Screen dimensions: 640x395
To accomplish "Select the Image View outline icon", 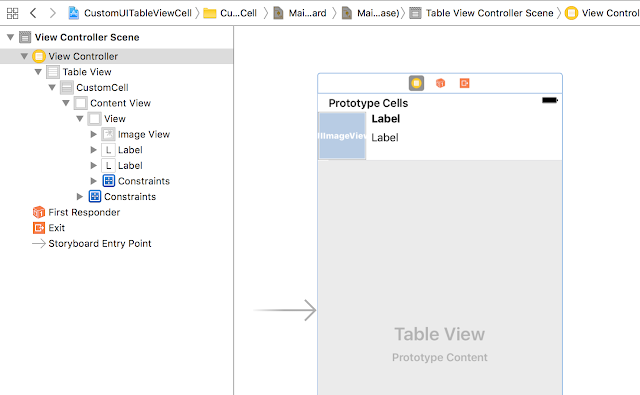I will pyautogui.click(x=108, y=134).
